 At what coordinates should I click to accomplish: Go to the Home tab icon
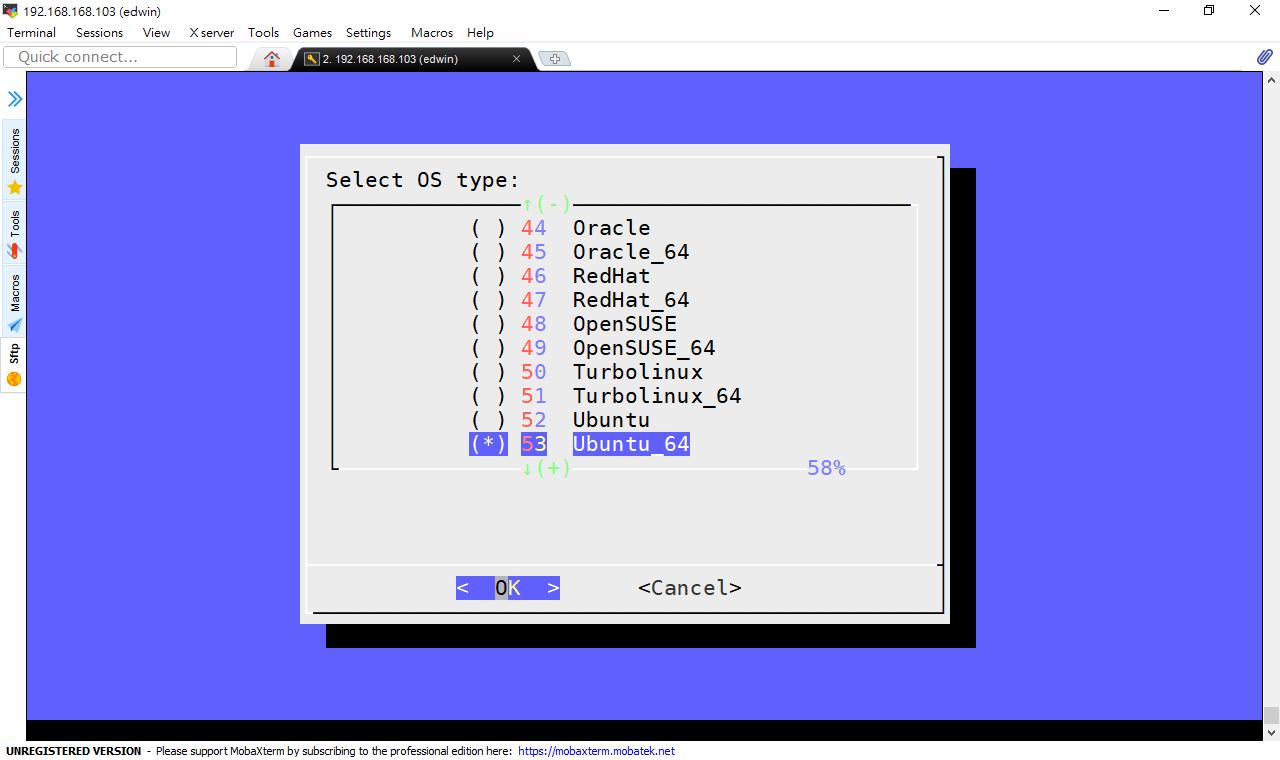tap(271, 59)
